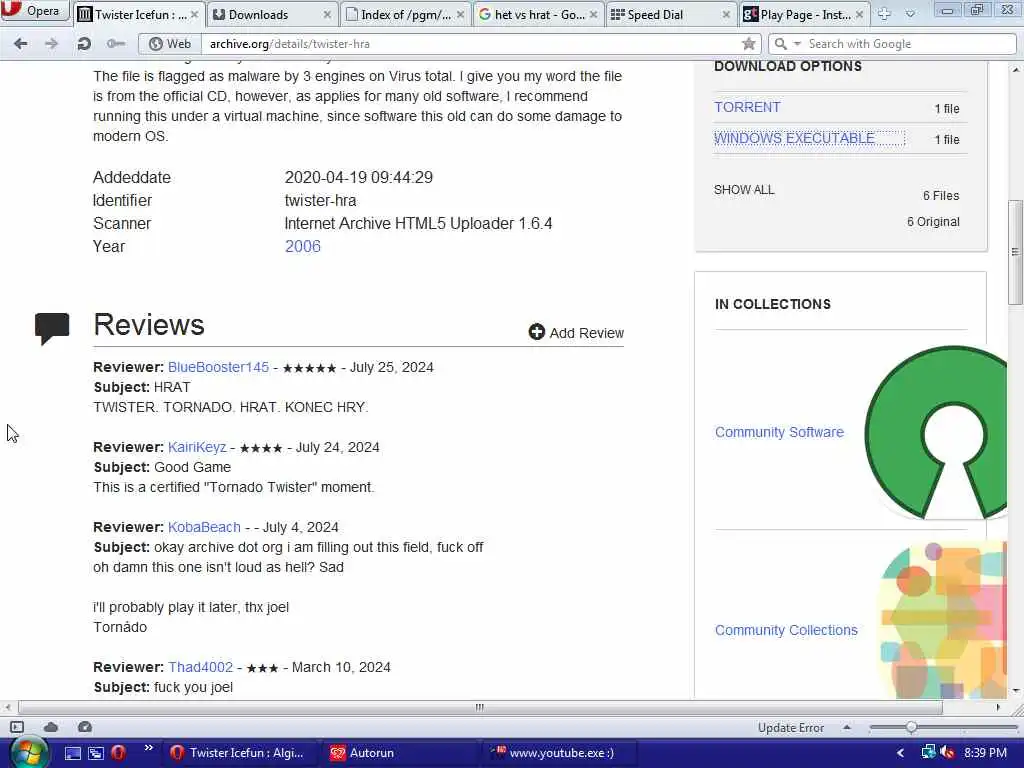Open the Community Collections link
Screen dimensions: 1024x768
tap(786, 630)
